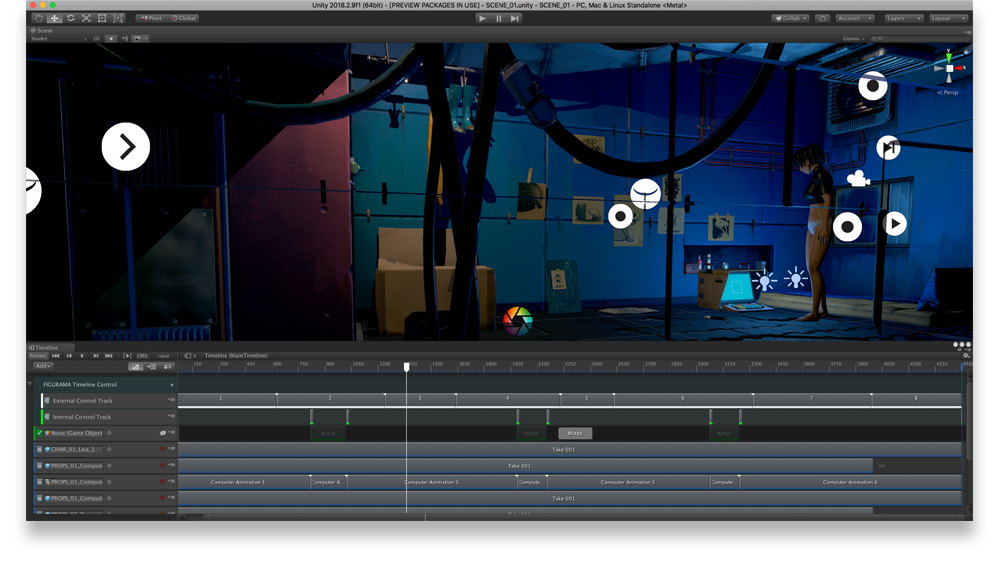Open the Layers dropdown
1000x575 pixels.
click(x=904, y=18)
